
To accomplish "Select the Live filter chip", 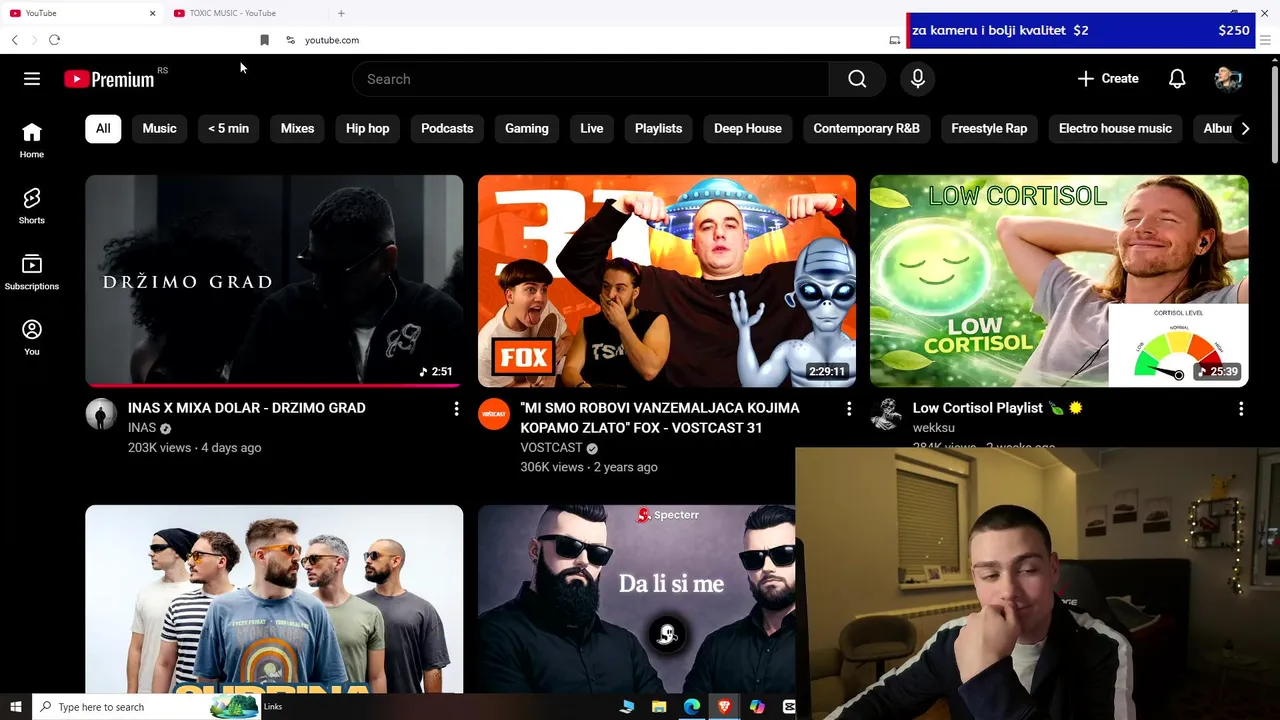I will 592,128.
